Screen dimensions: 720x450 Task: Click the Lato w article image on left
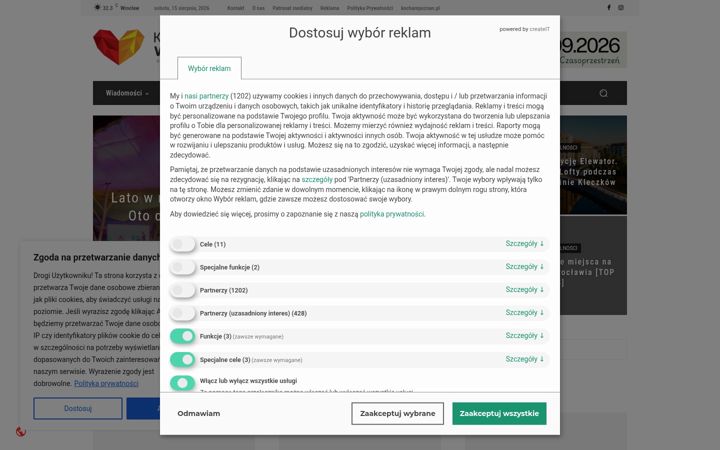[126, 178]
